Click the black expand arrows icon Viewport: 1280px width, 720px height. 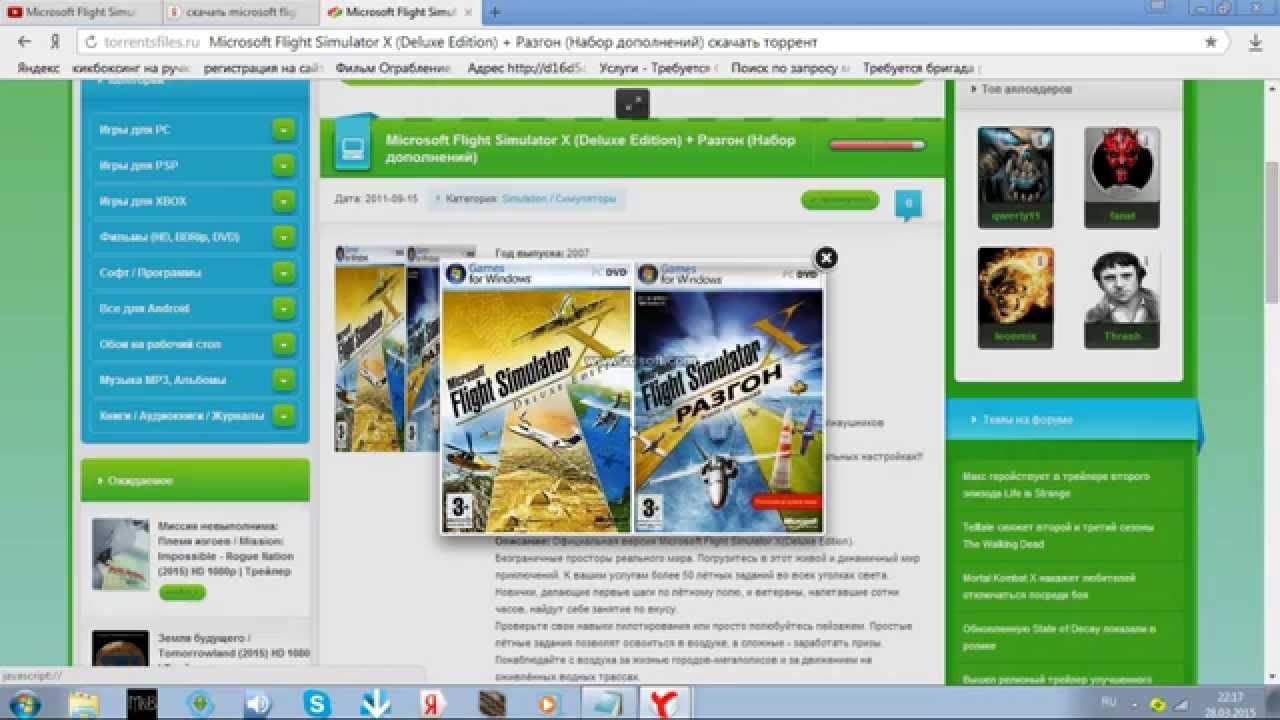point(632,104)
